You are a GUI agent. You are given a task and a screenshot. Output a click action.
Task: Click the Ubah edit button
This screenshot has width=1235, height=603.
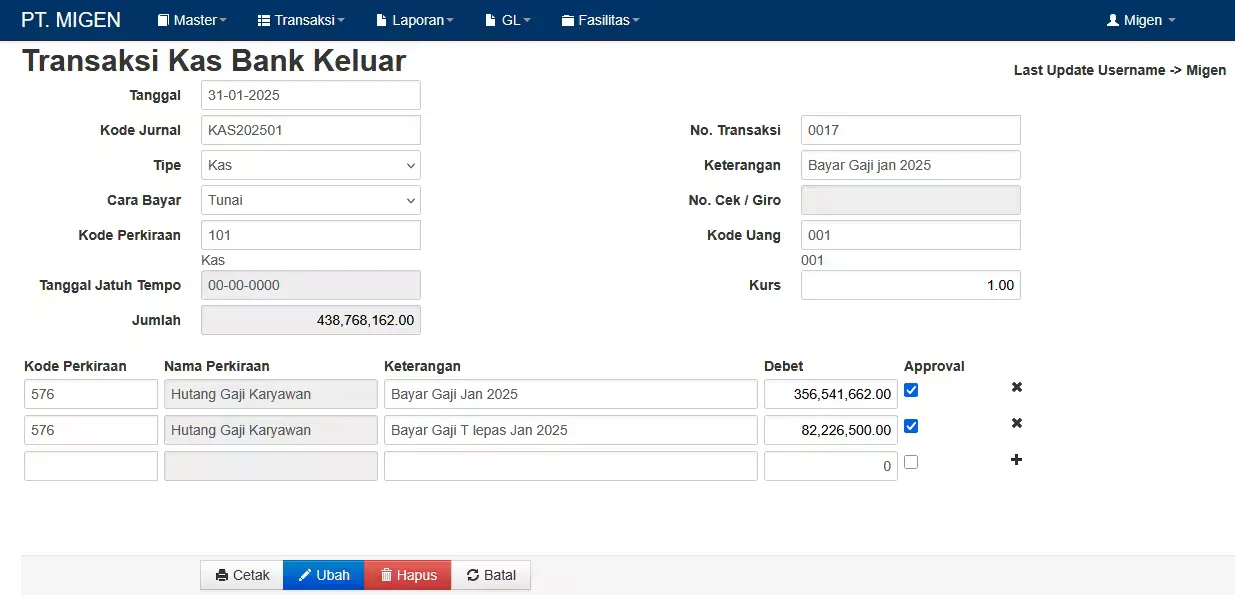(324, 575)
